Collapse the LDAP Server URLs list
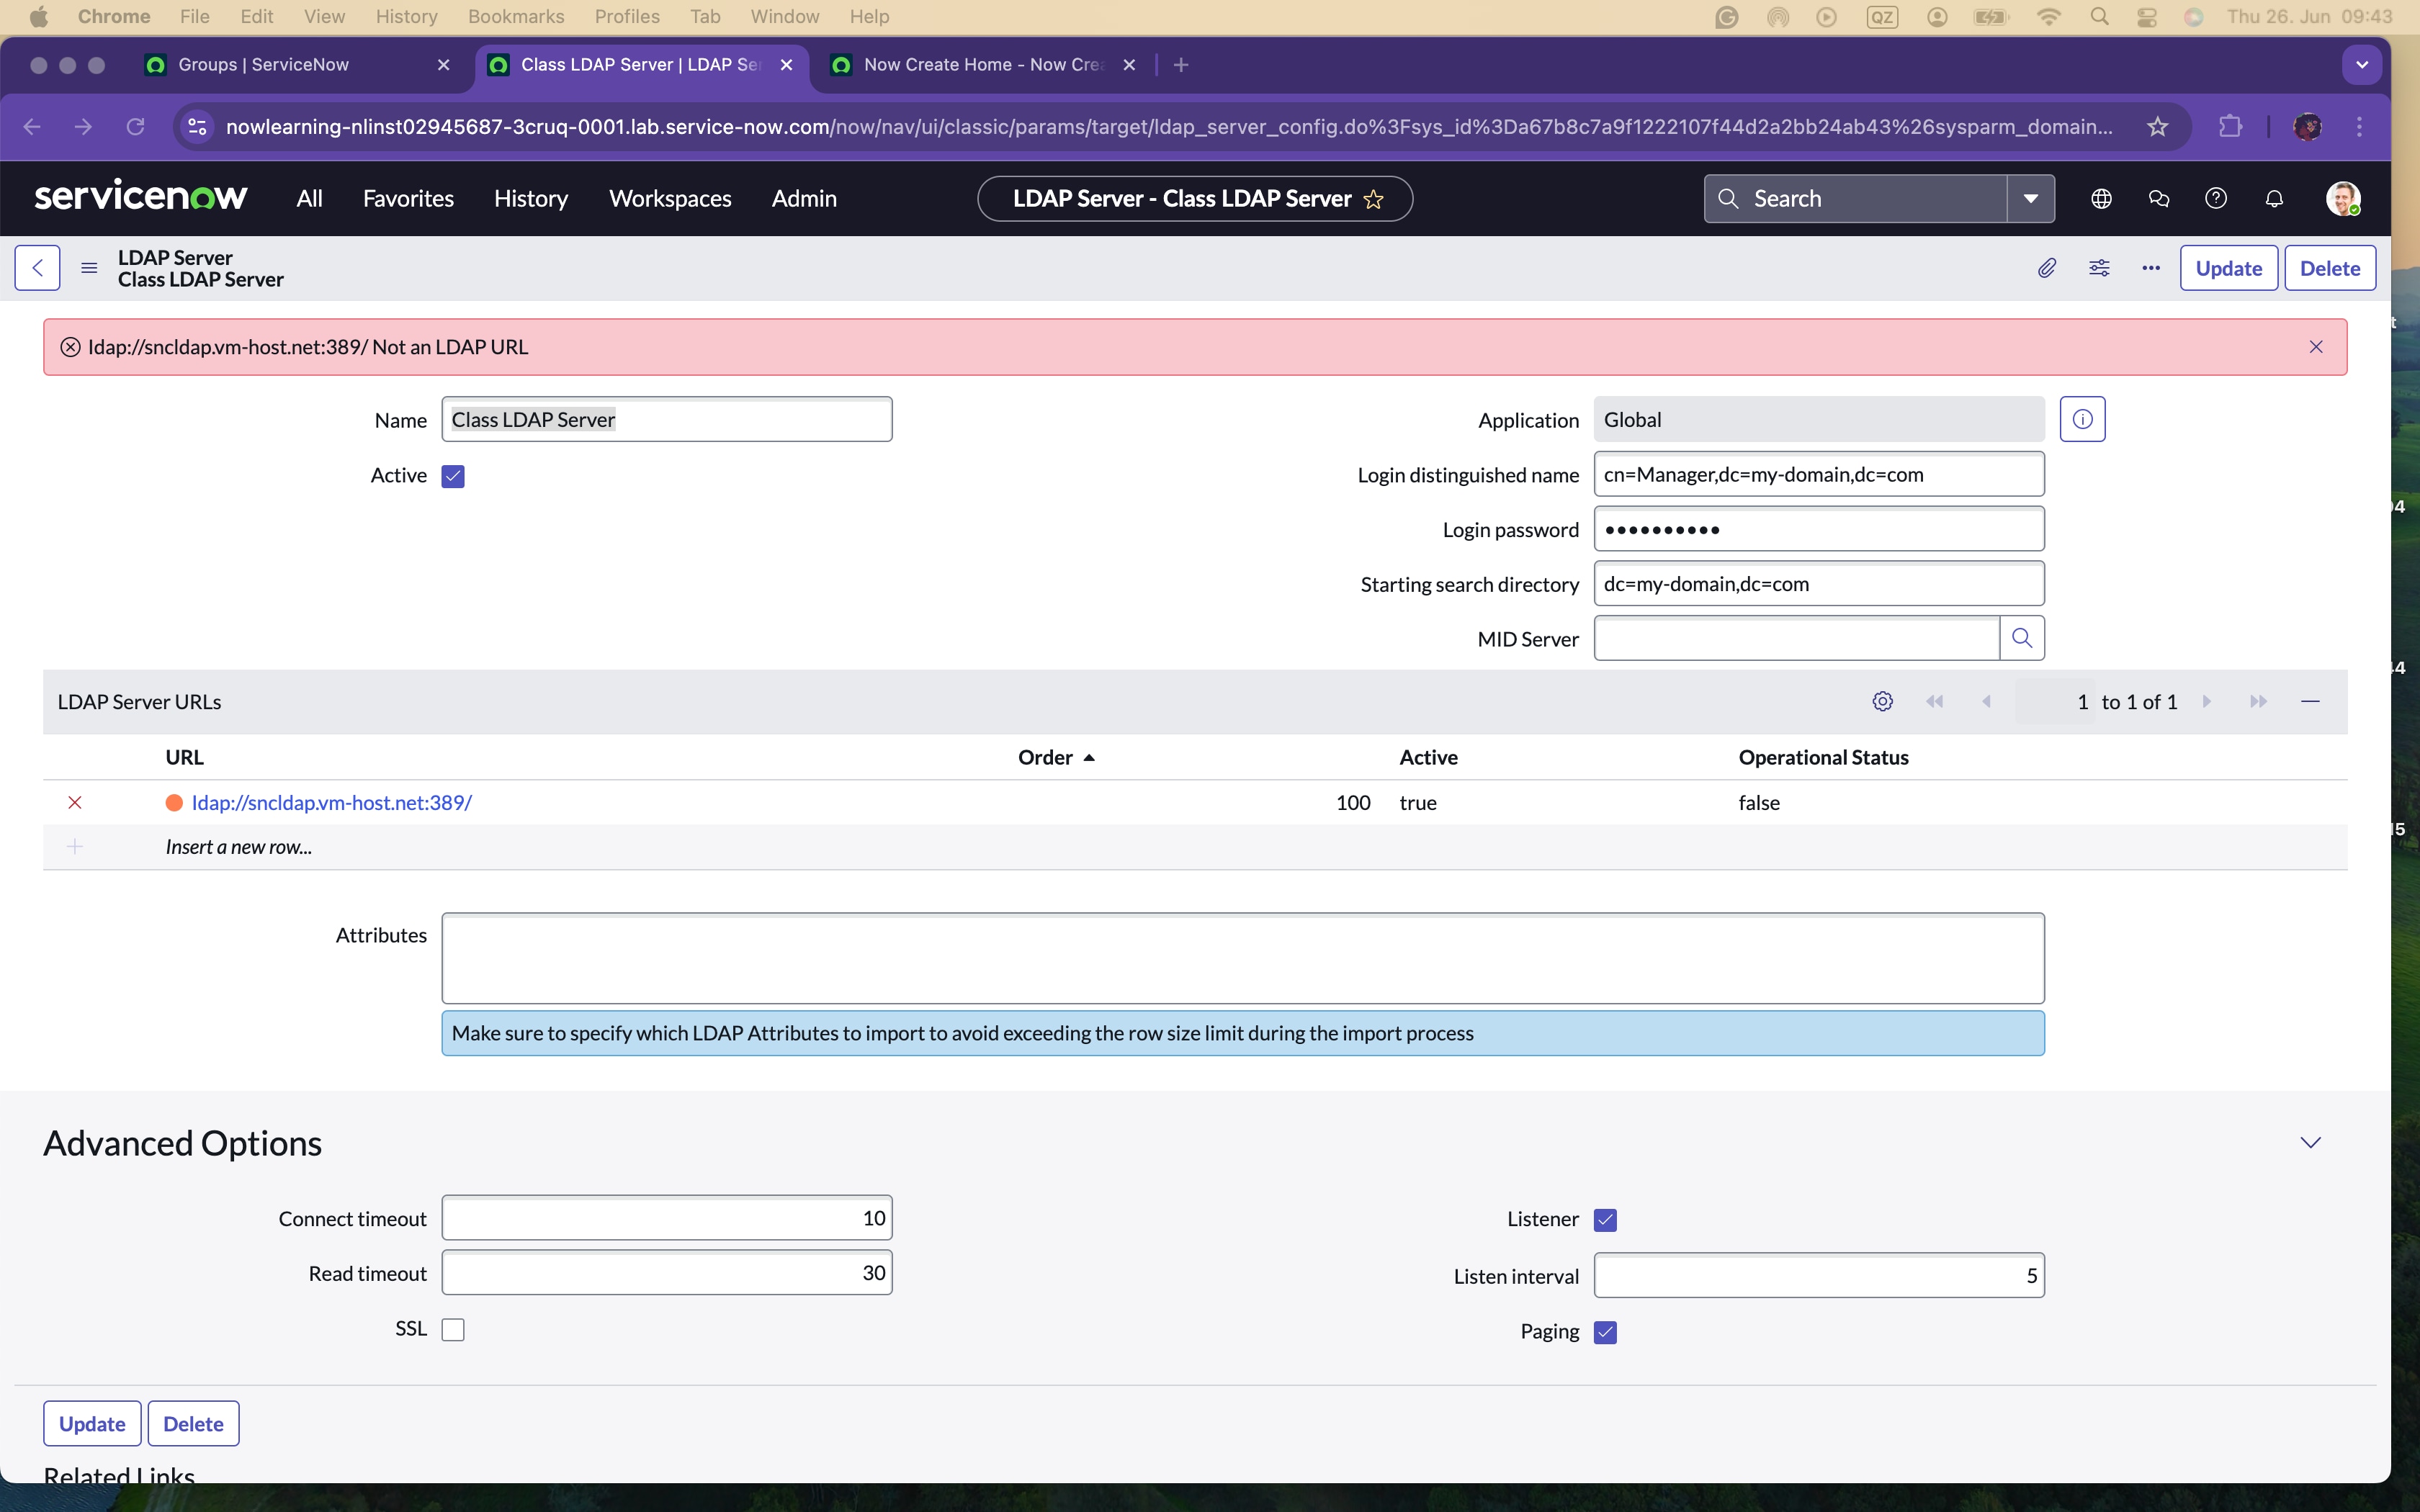 pyautogui.click(x=2310, y=702)
